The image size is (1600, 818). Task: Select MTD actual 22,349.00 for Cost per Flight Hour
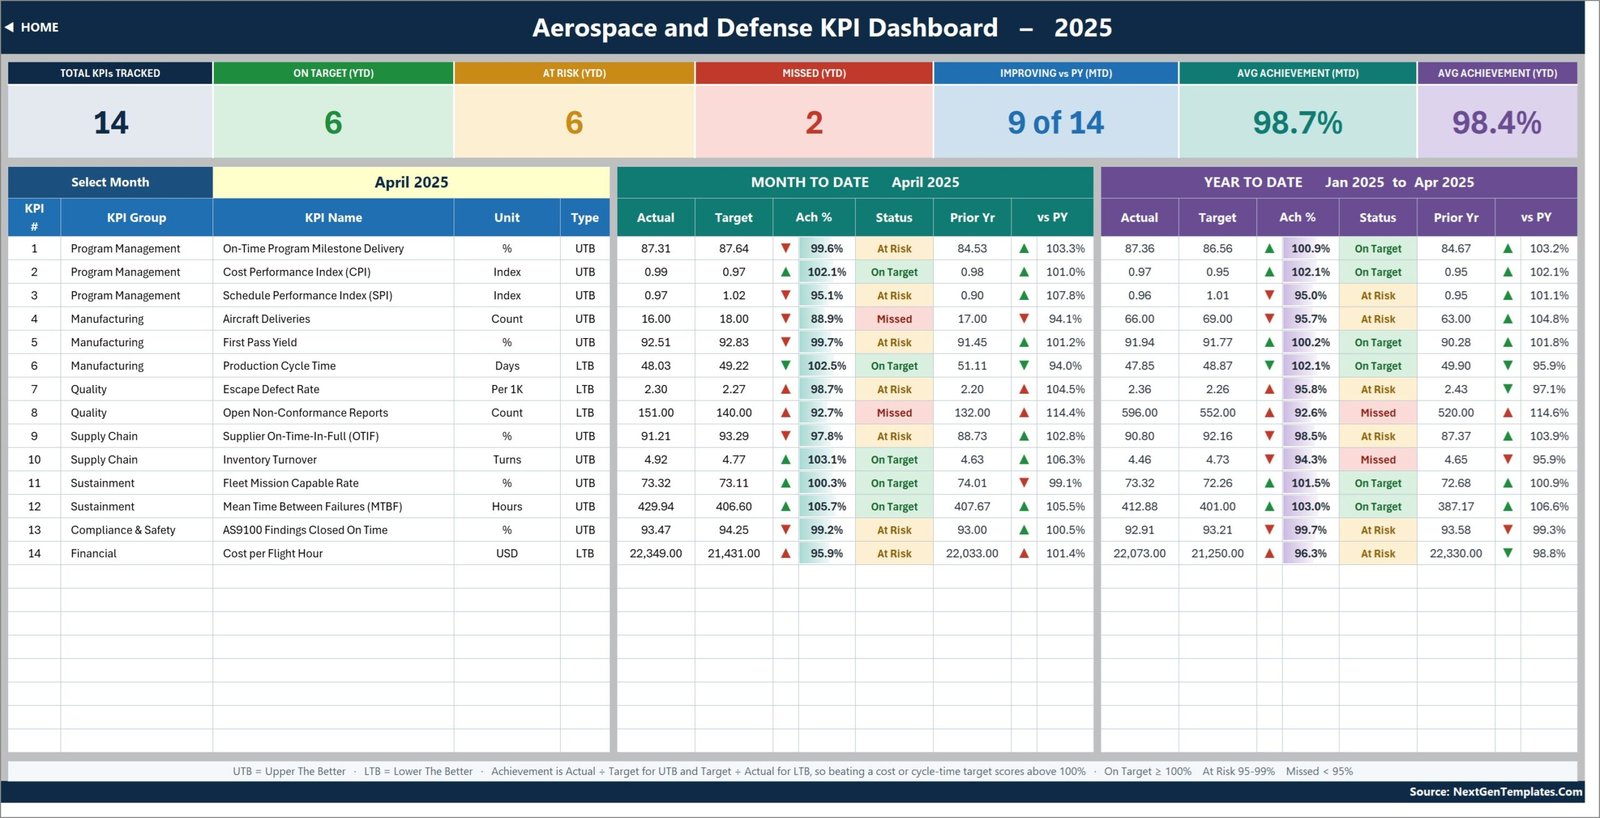(656, 553)
